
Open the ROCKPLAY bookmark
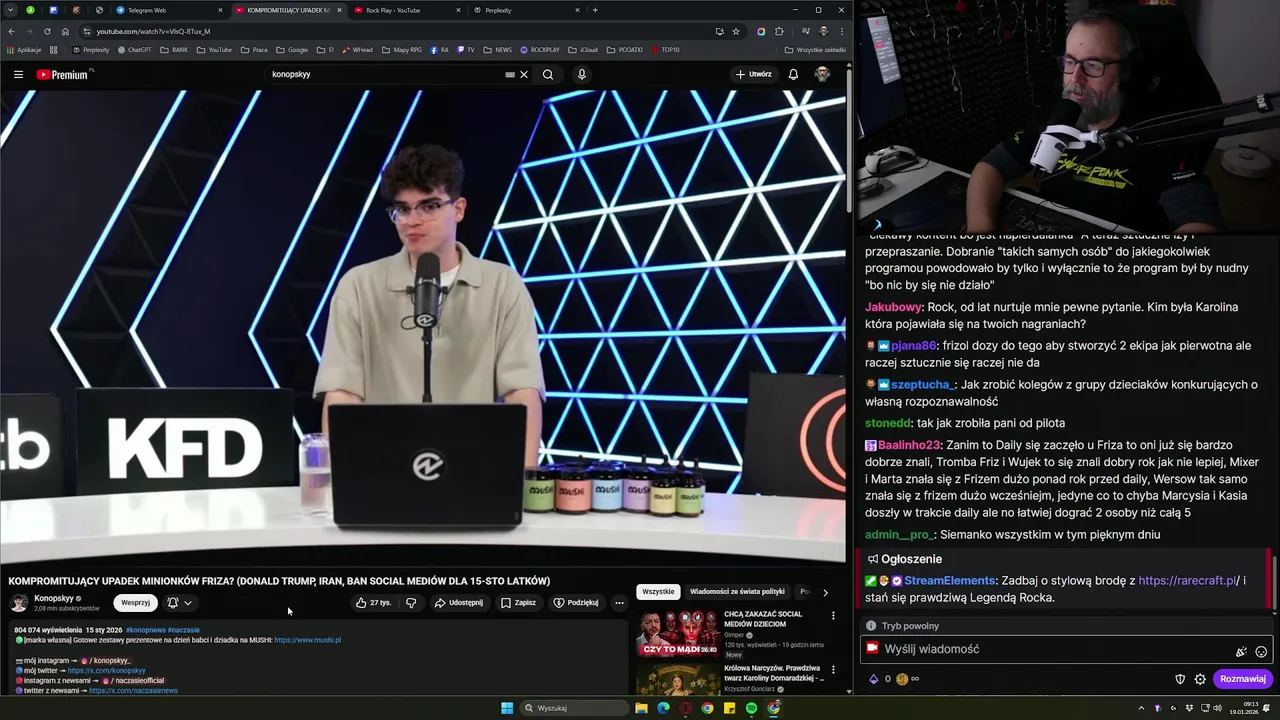539,49
